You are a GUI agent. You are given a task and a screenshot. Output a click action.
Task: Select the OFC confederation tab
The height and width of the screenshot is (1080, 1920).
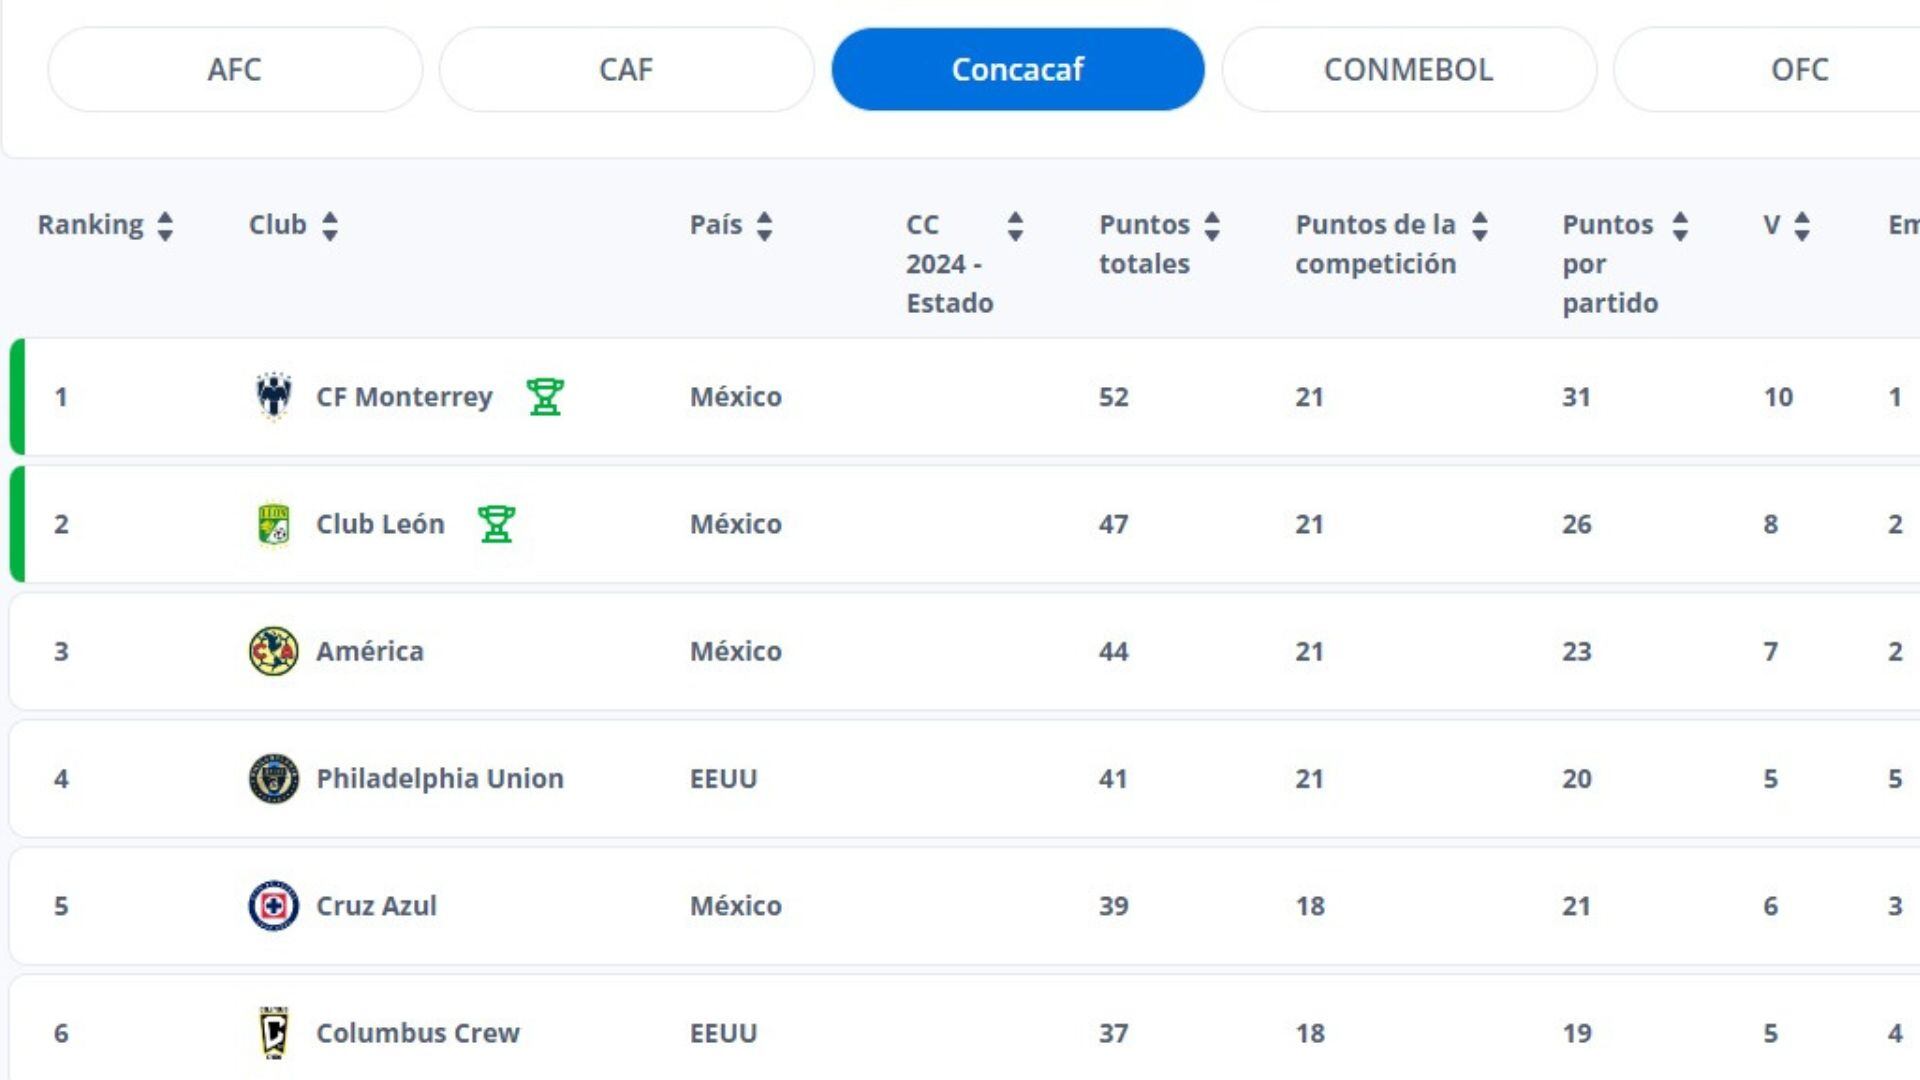(x=1798, y=69)
